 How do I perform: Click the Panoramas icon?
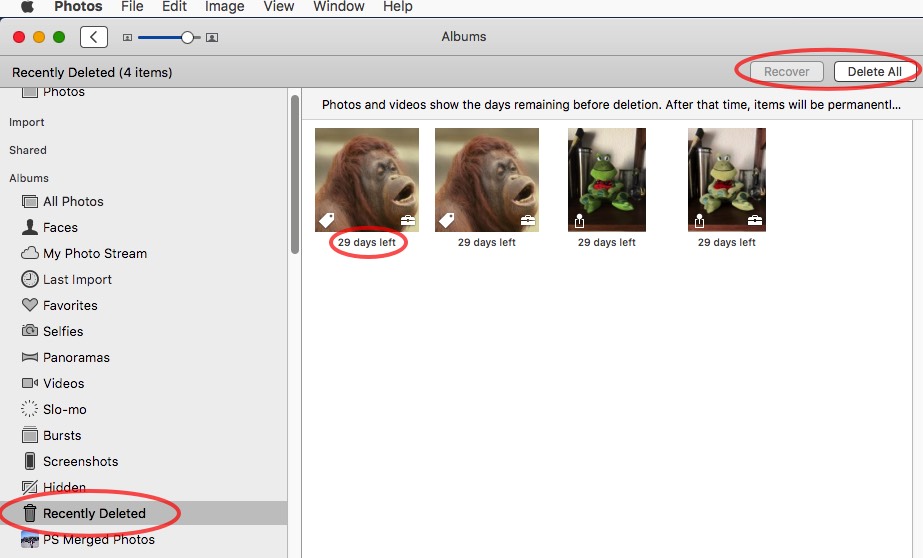click(29, 357)
